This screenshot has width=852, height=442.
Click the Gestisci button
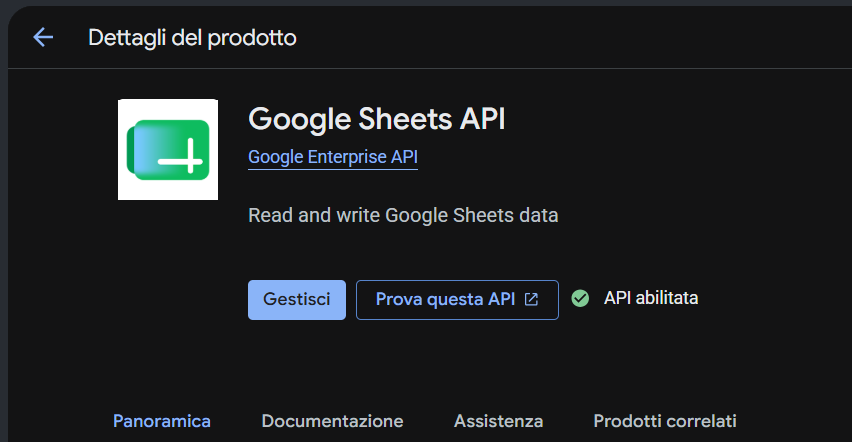tap(297, 300)
